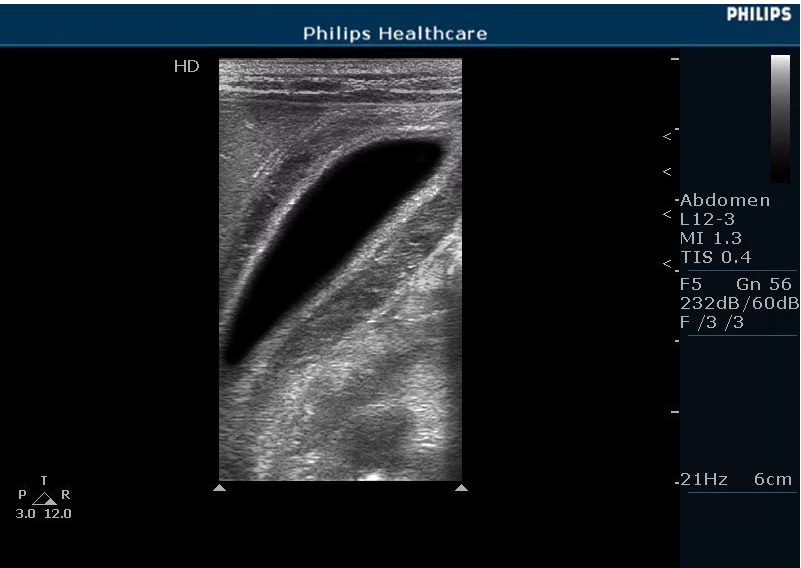Toggle the HD indicator beside the image
This screenshot has height=568, width=801.
[x=186, y=67]
